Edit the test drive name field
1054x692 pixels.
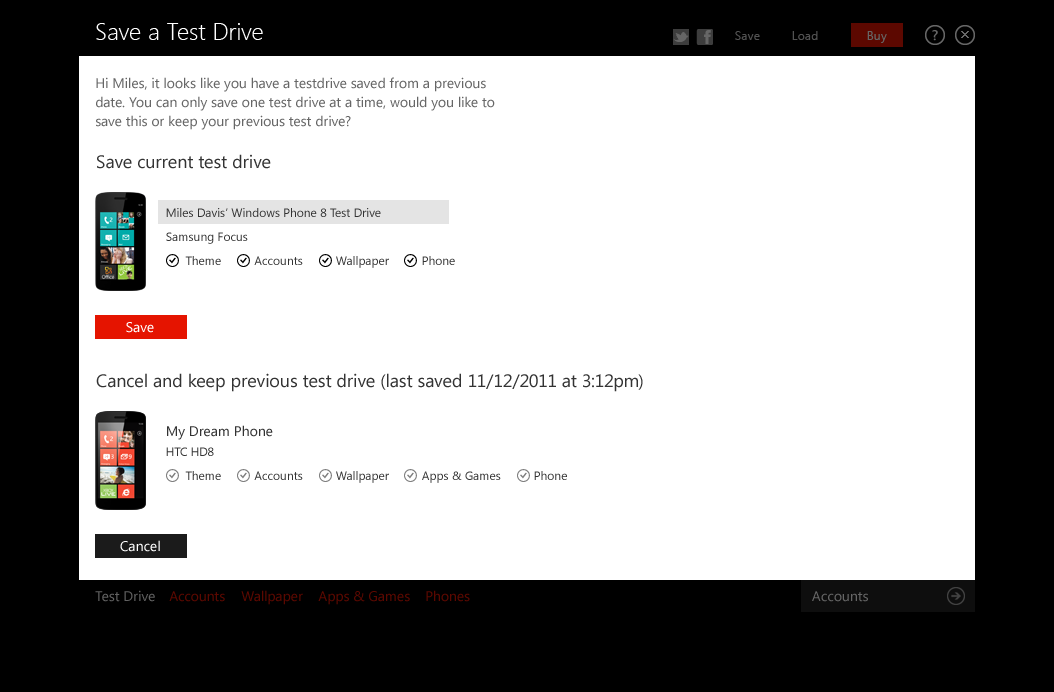point(303,212)
